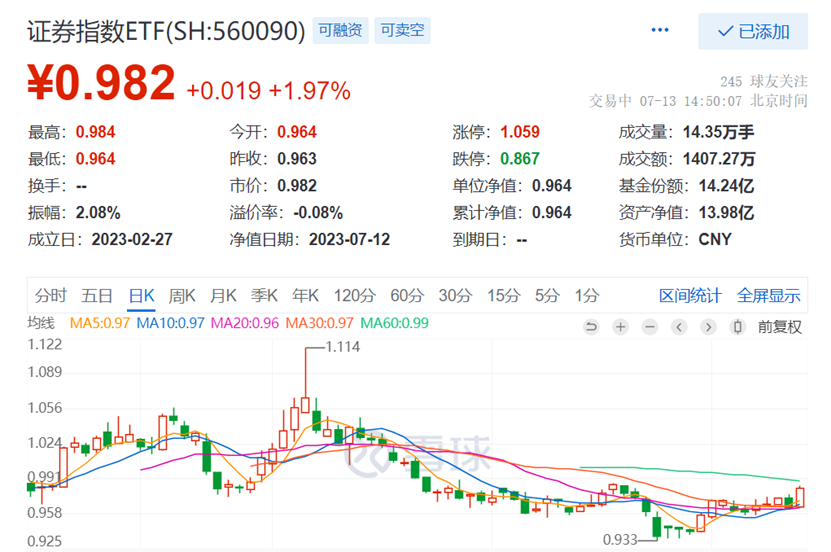Click the 均线 label
The image size is (831, 552).
[x=41, y=323]
